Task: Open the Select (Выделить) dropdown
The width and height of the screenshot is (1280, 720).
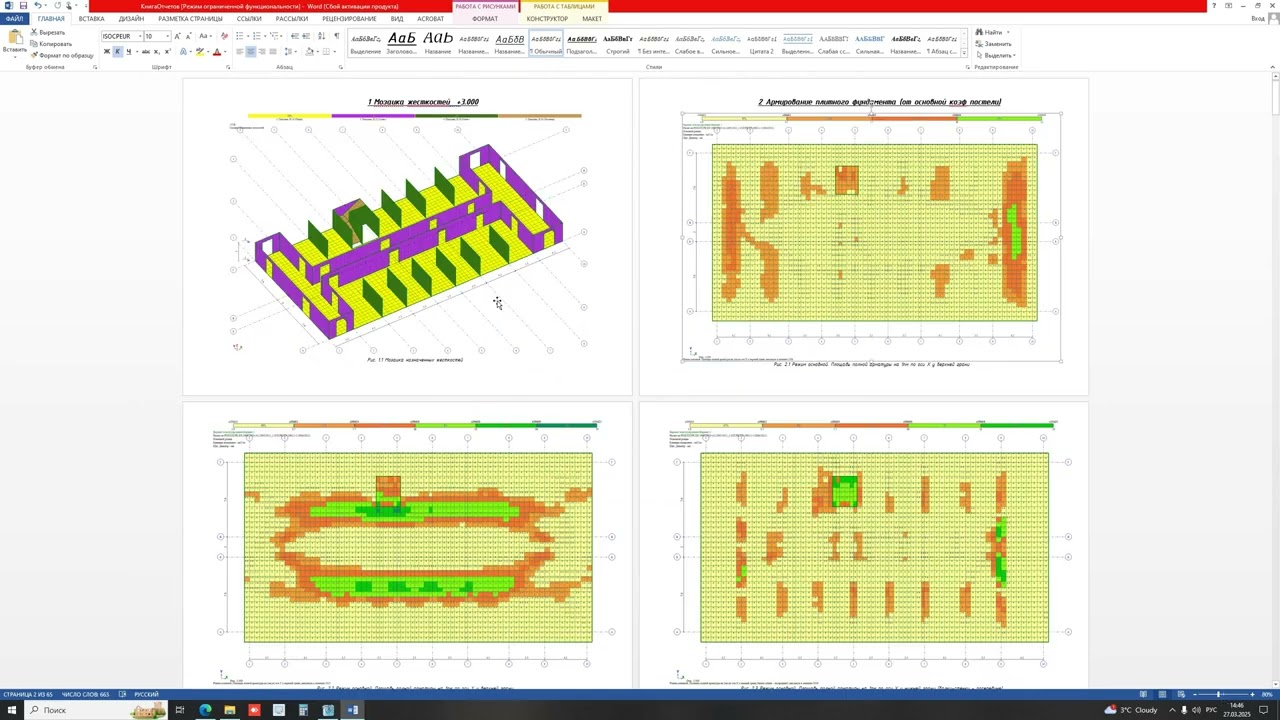Action: point(996,55)
